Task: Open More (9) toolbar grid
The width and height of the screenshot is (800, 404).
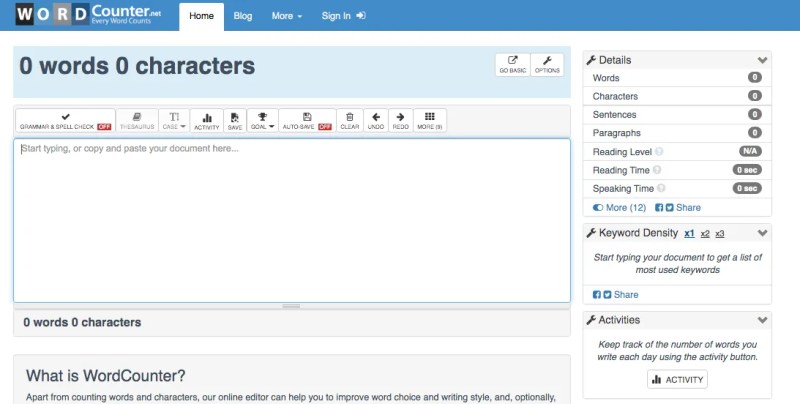Action: point(430,120)
